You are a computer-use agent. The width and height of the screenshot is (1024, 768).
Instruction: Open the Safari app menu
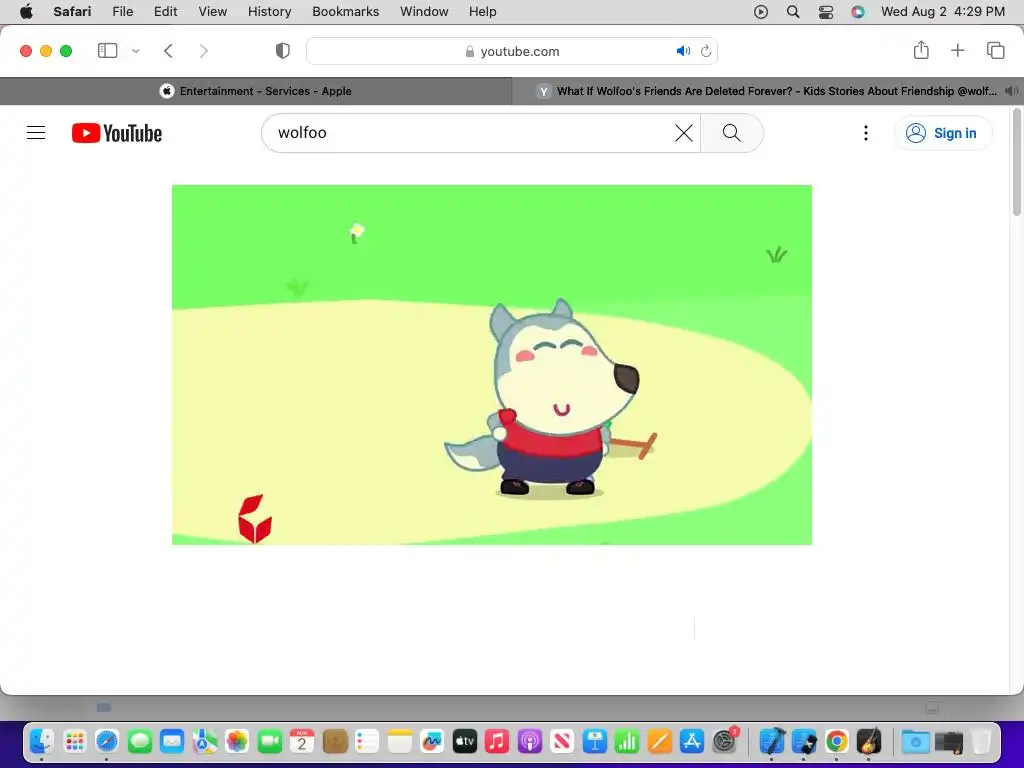[72, 12]
